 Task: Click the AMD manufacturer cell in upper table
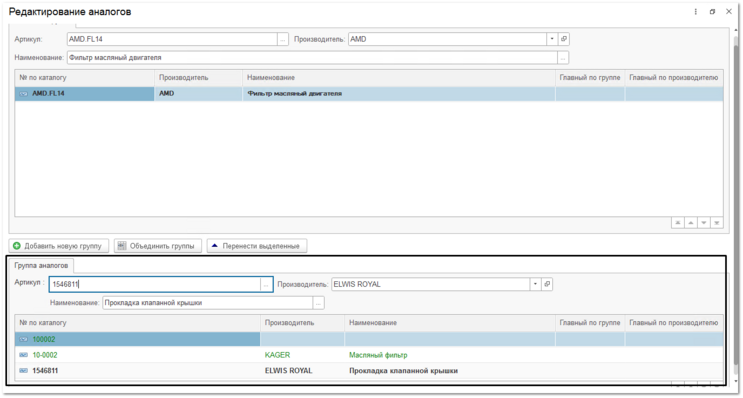[x=199, y=94]
